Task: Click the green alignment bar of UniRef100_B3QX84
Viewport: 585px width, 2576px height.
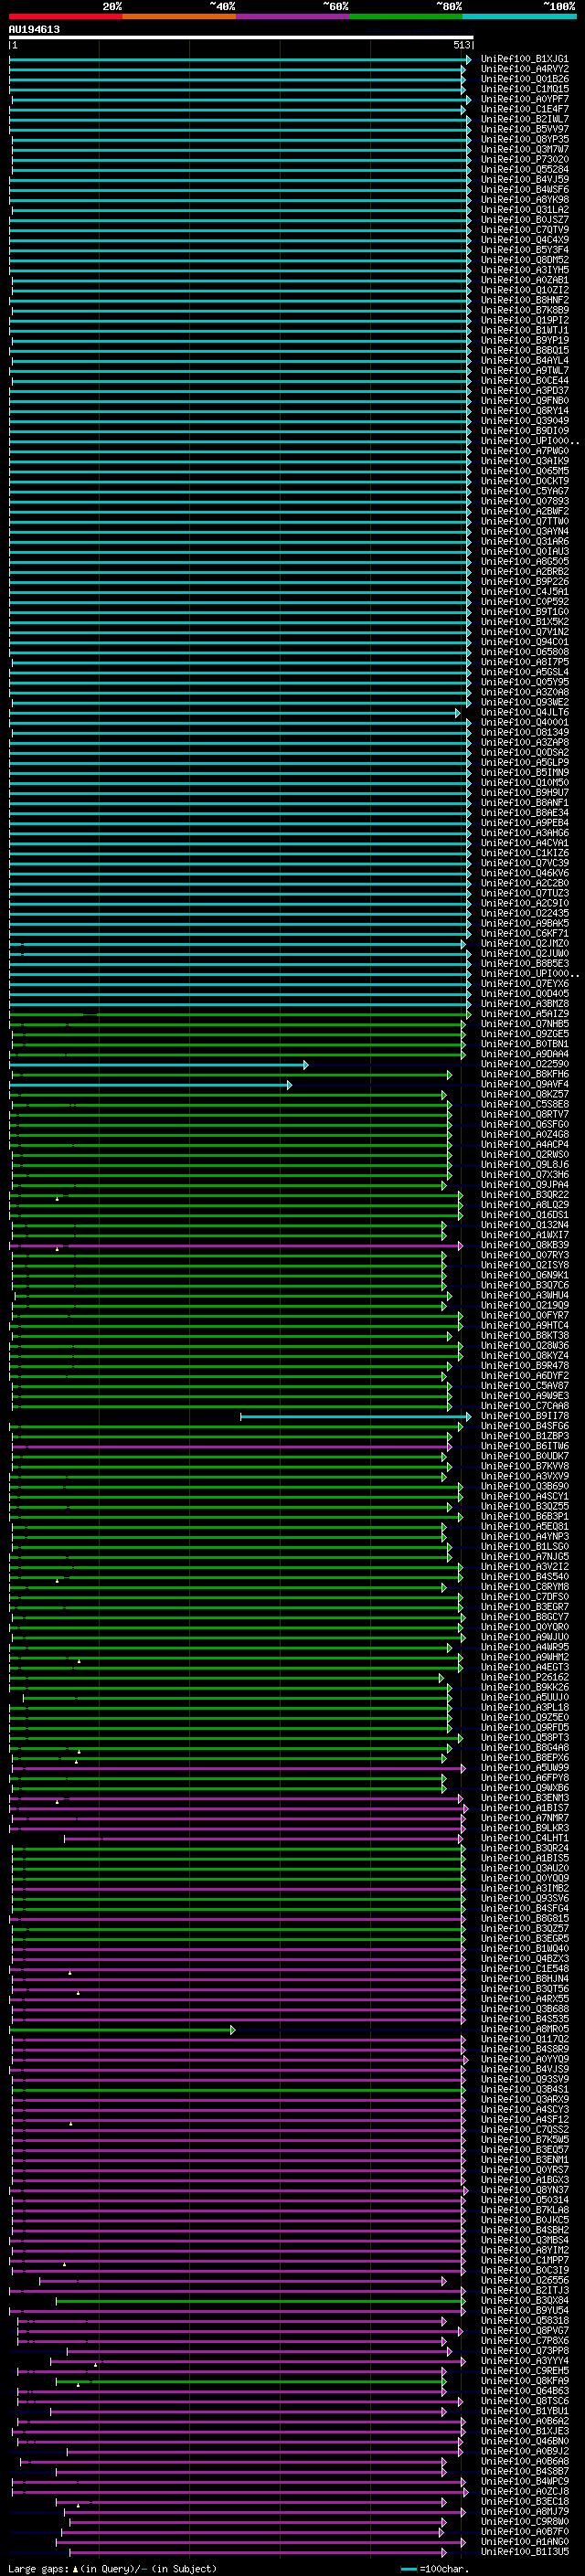Action: point(260,2301)
